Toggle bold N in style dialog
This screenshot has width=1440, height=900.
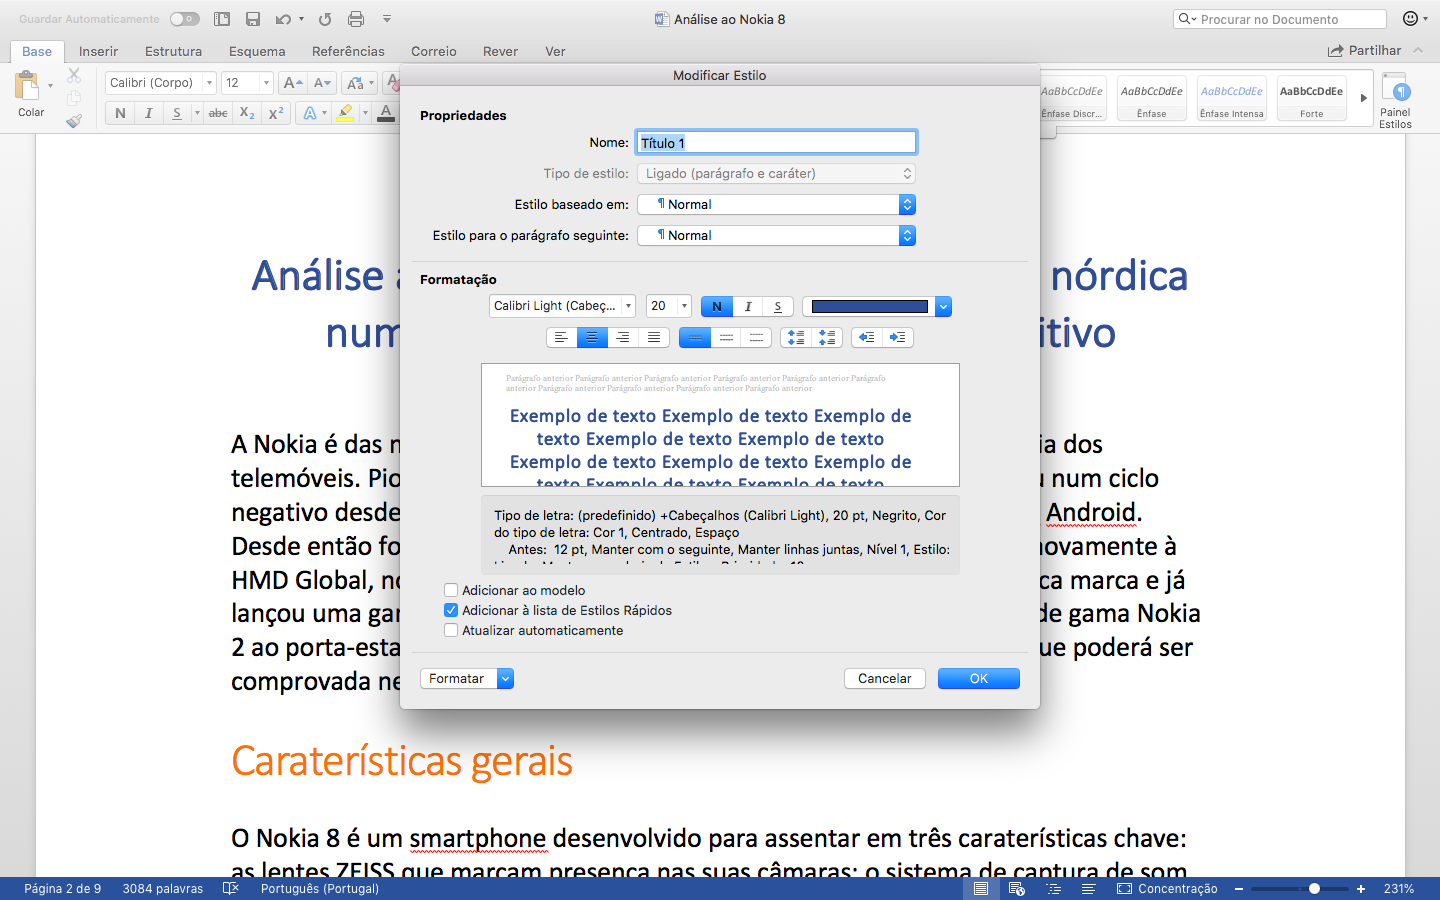click(717, 306)
